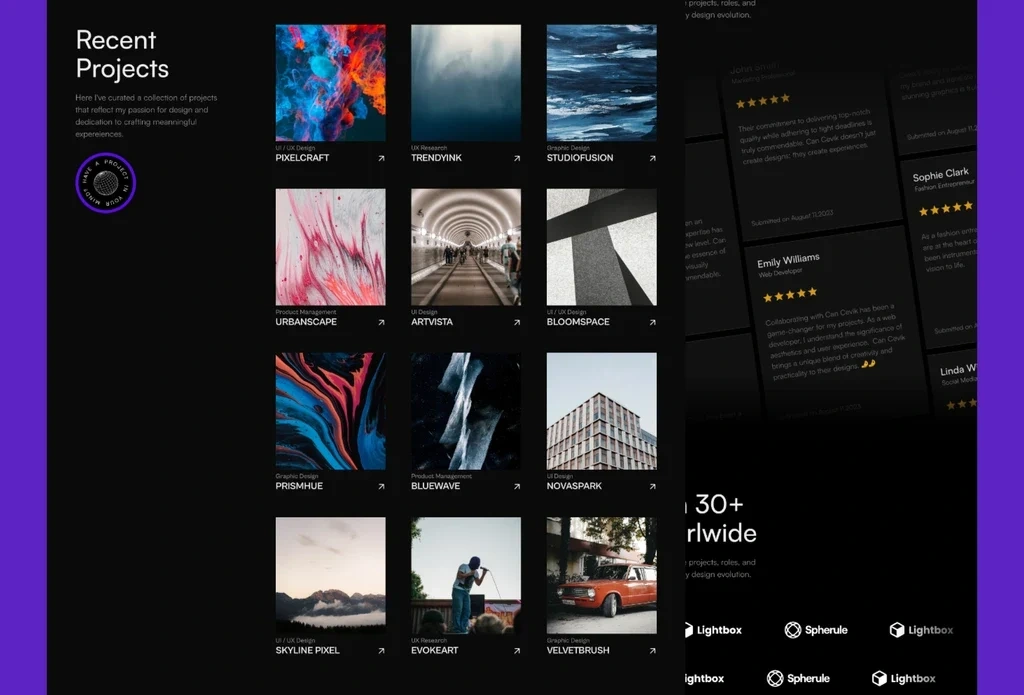1024x695 pixels.
Task: Click the URBANSCAPE project title
Action: click(x=306, y=322)
